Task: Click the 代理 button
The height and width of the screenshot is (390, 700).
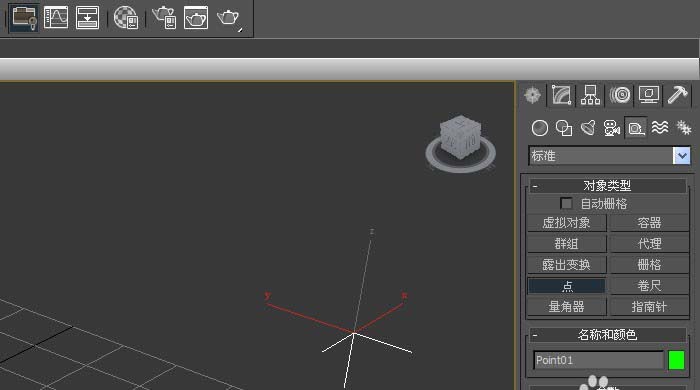Action: coord(649,244)
